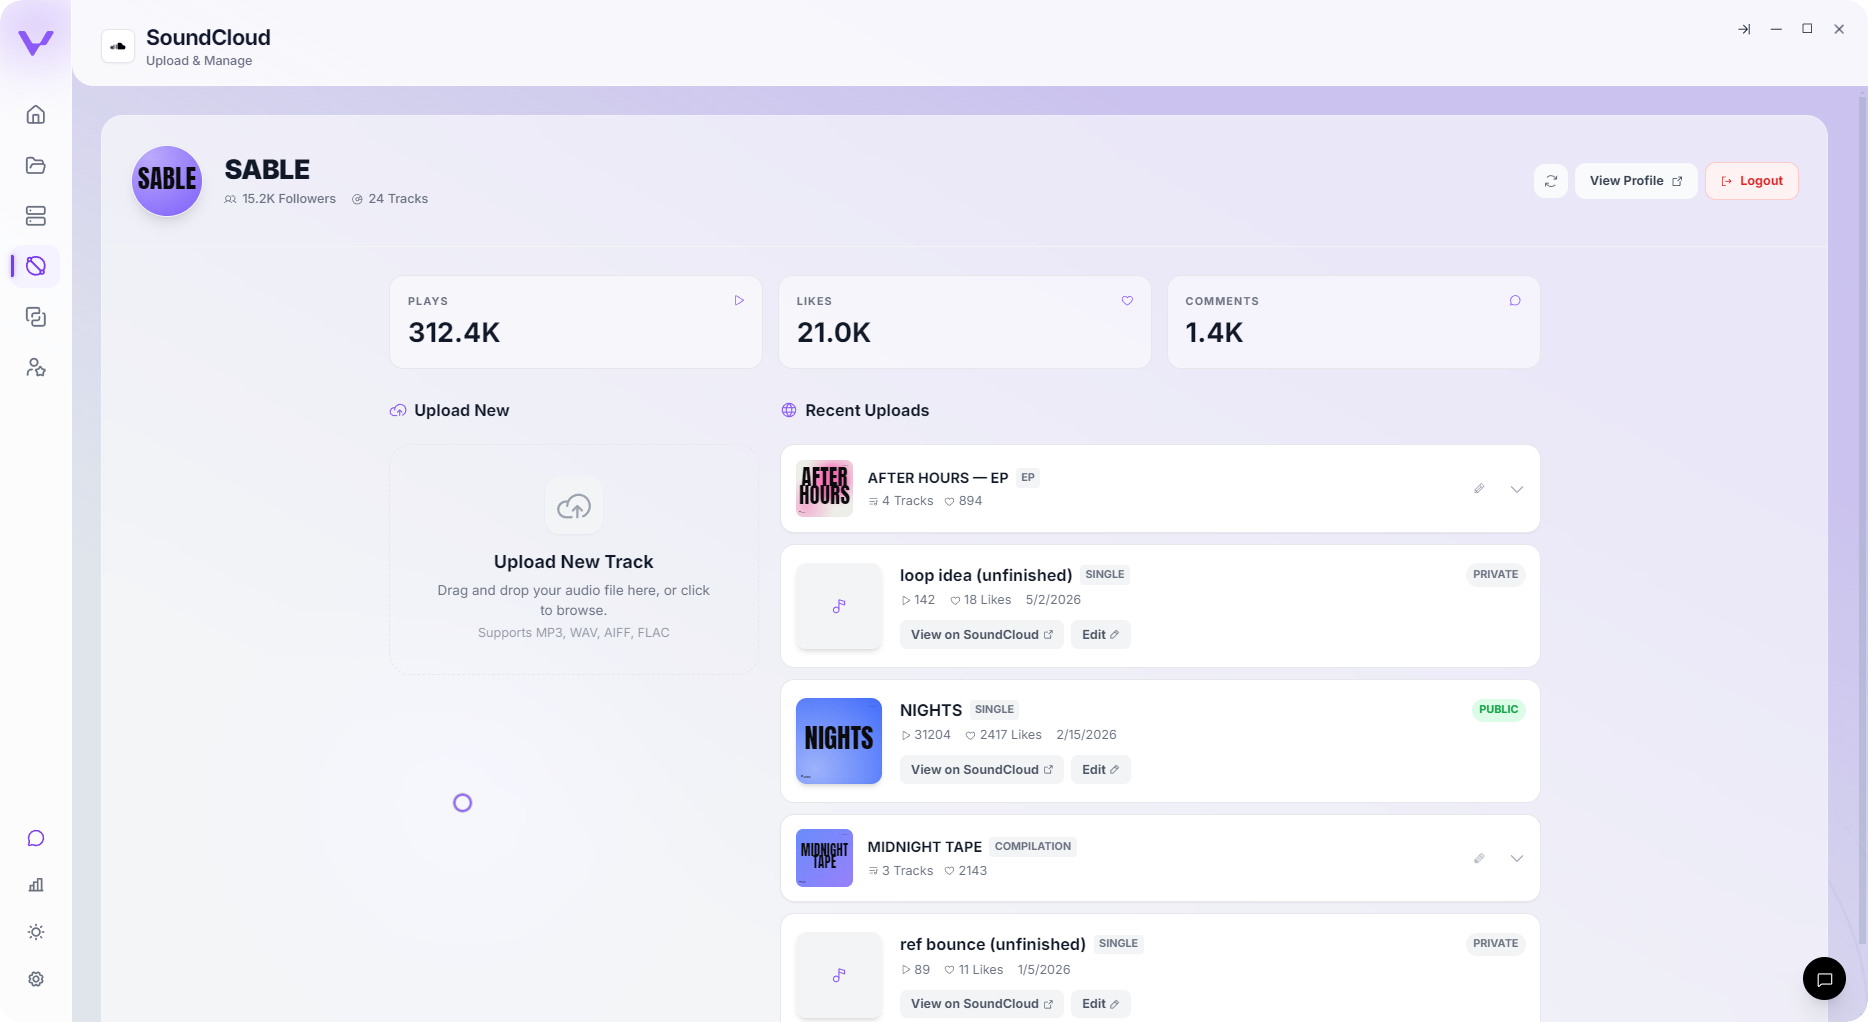Select the active SoundCloud sidebar icon

[x=36, y=266]
